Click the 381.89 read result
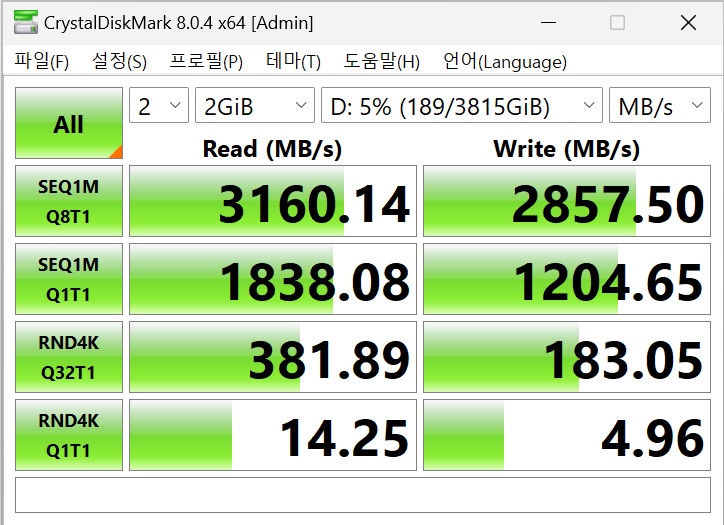The height and width of the screenshot is (525, 724). coord(273,357)
